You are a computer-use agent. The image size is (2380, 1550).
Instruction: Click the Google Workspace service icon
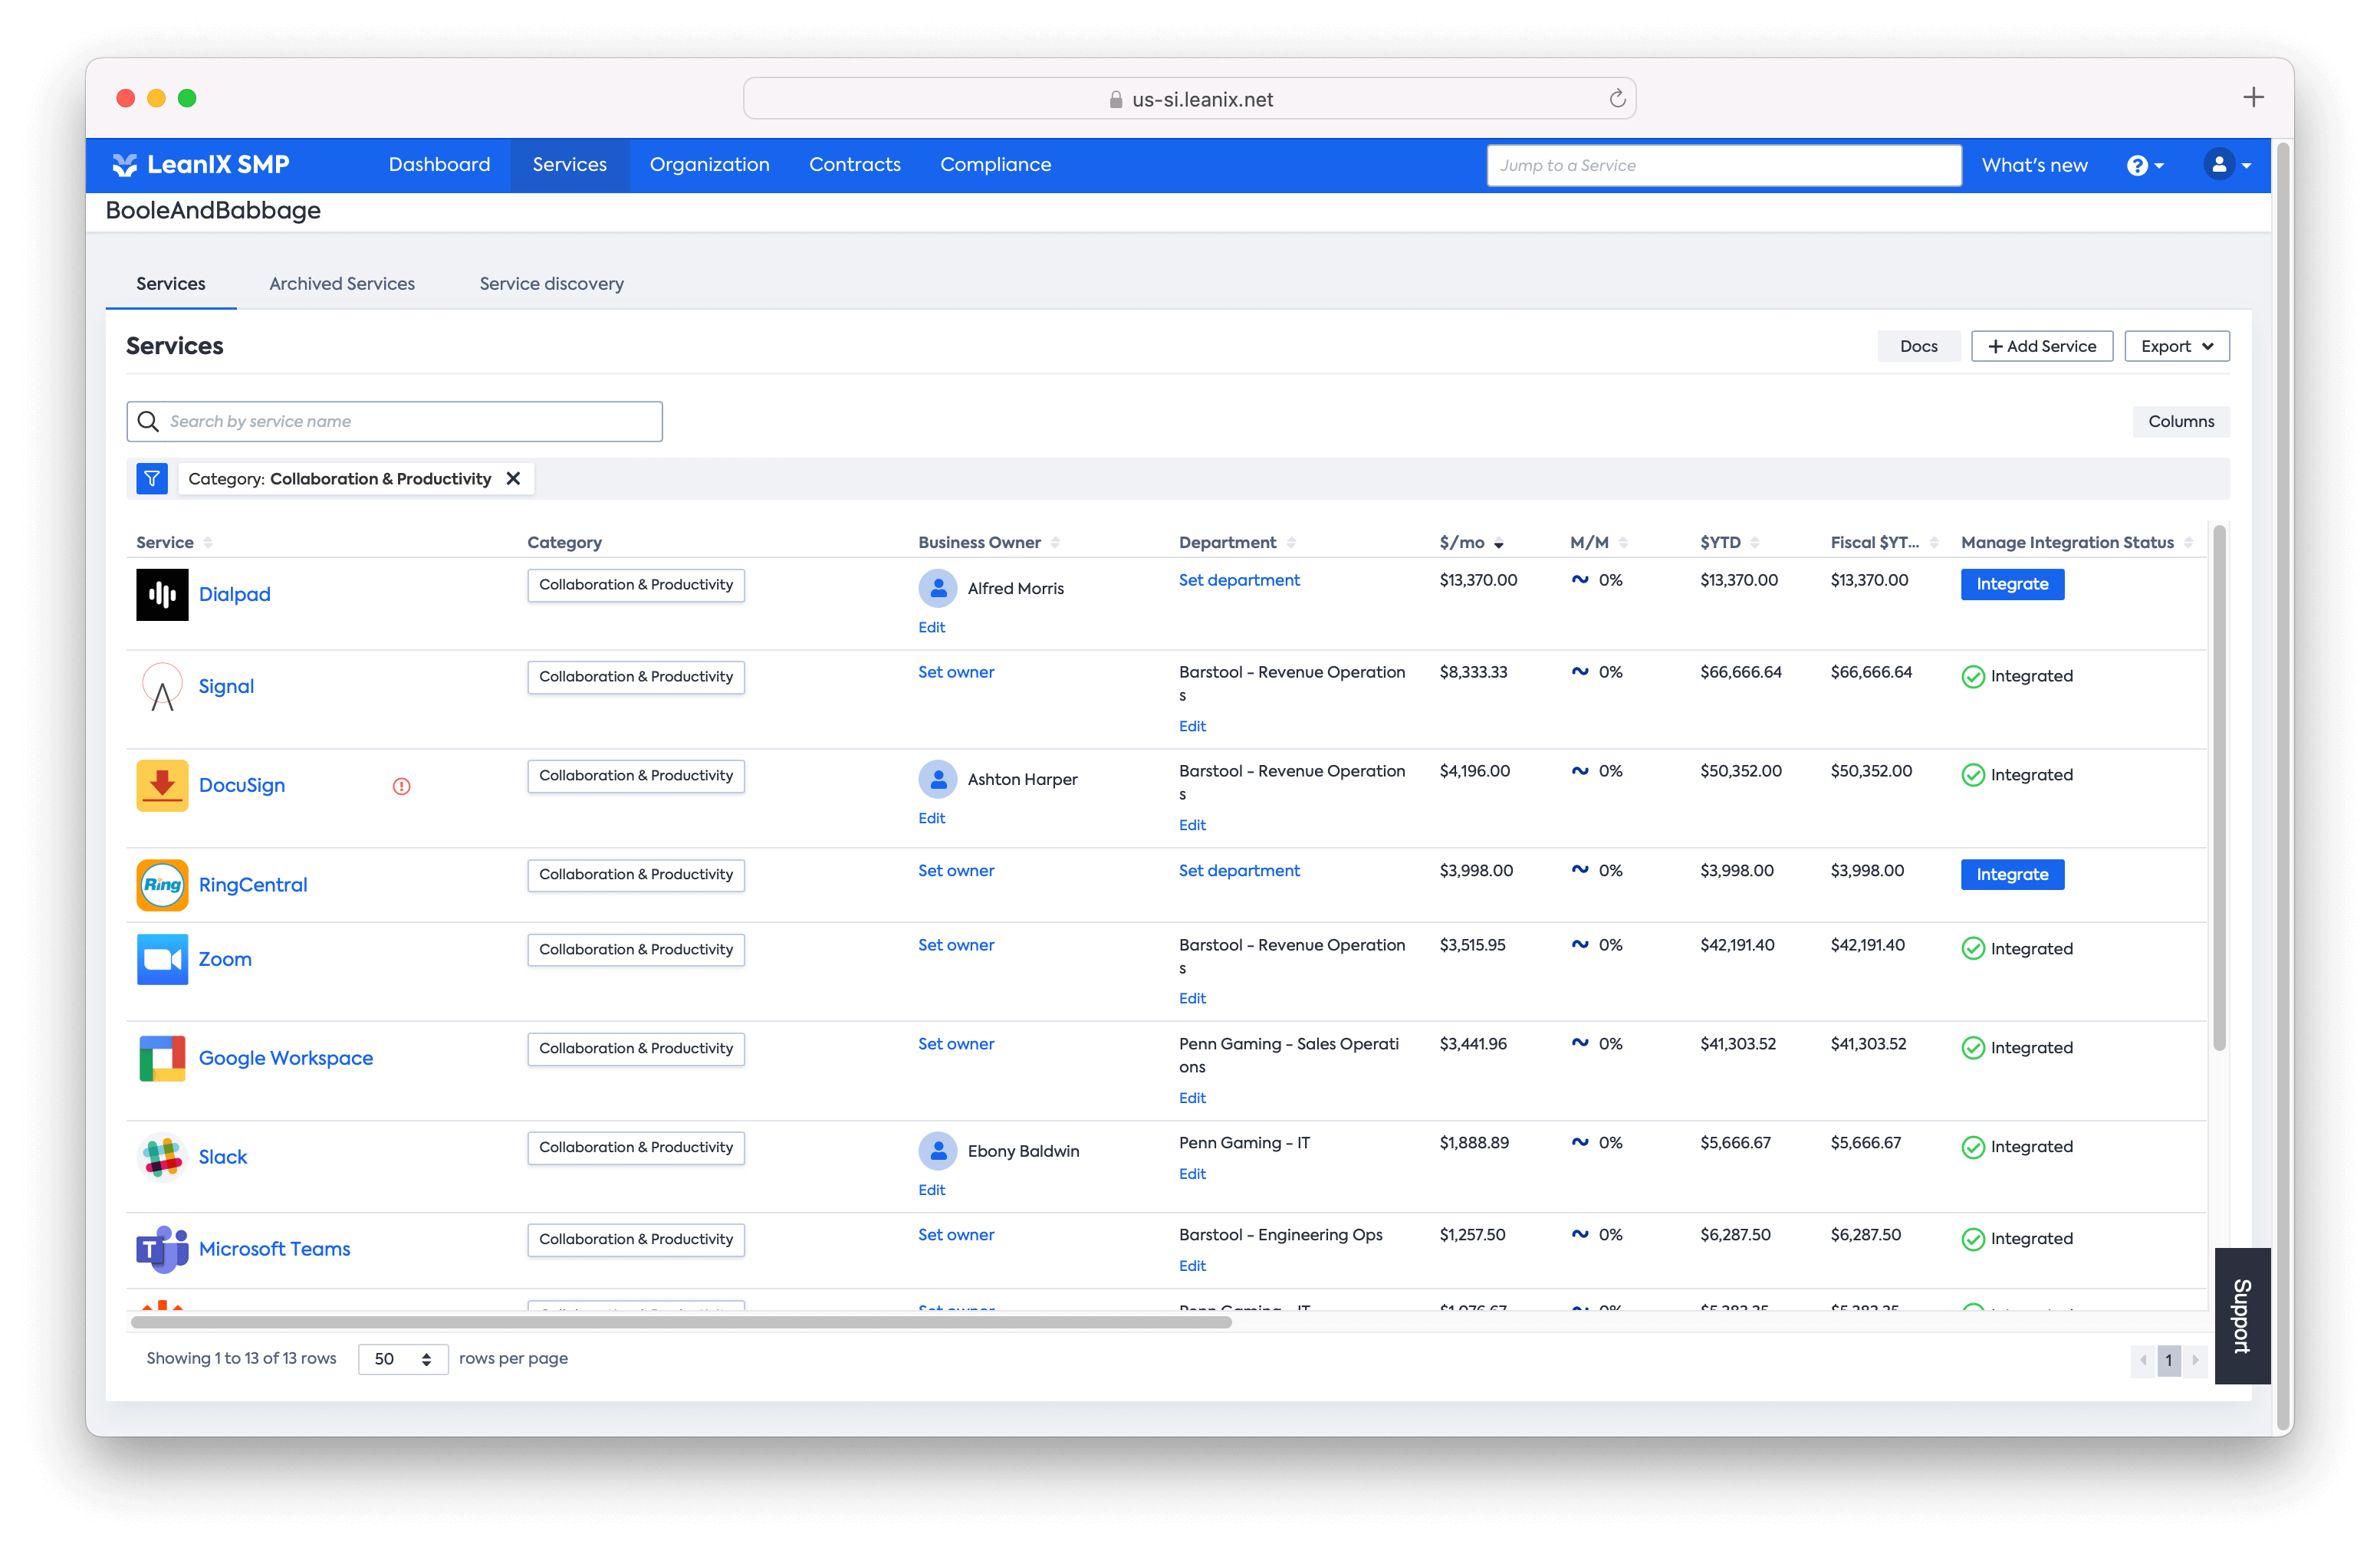pos(161,1057)
